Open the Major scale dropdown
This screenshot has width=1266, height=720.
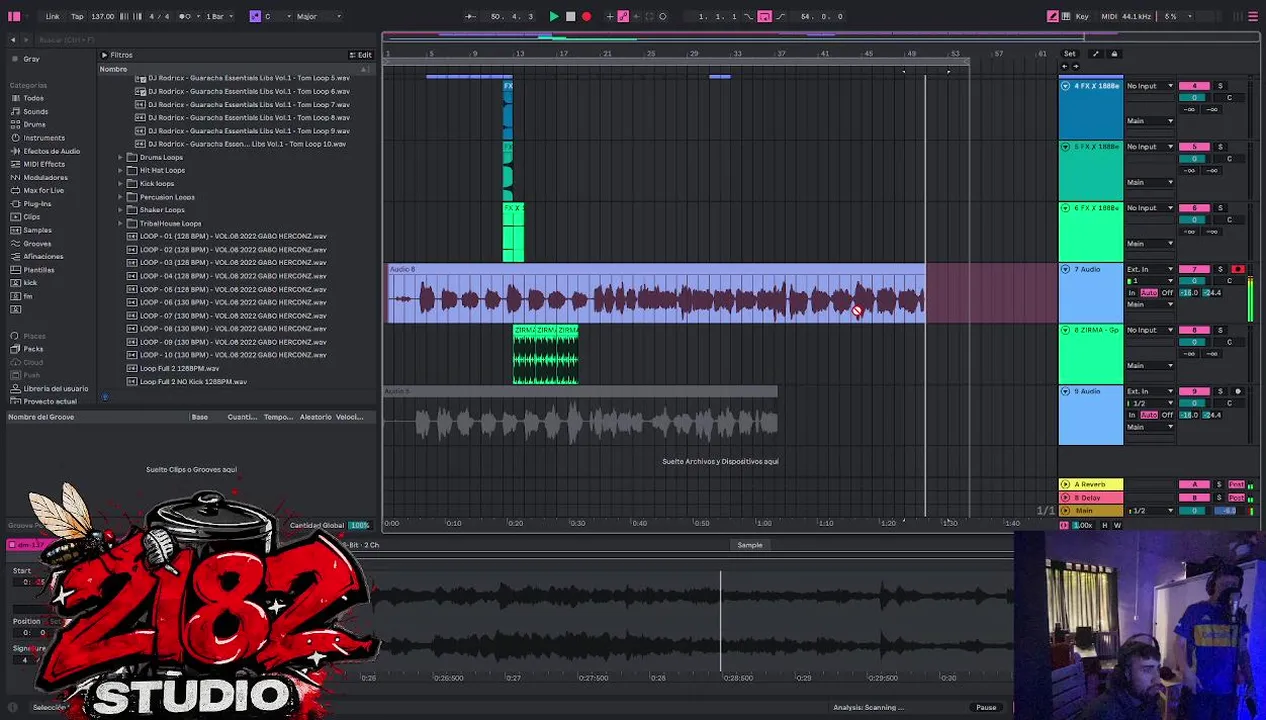tap(318, 16)
